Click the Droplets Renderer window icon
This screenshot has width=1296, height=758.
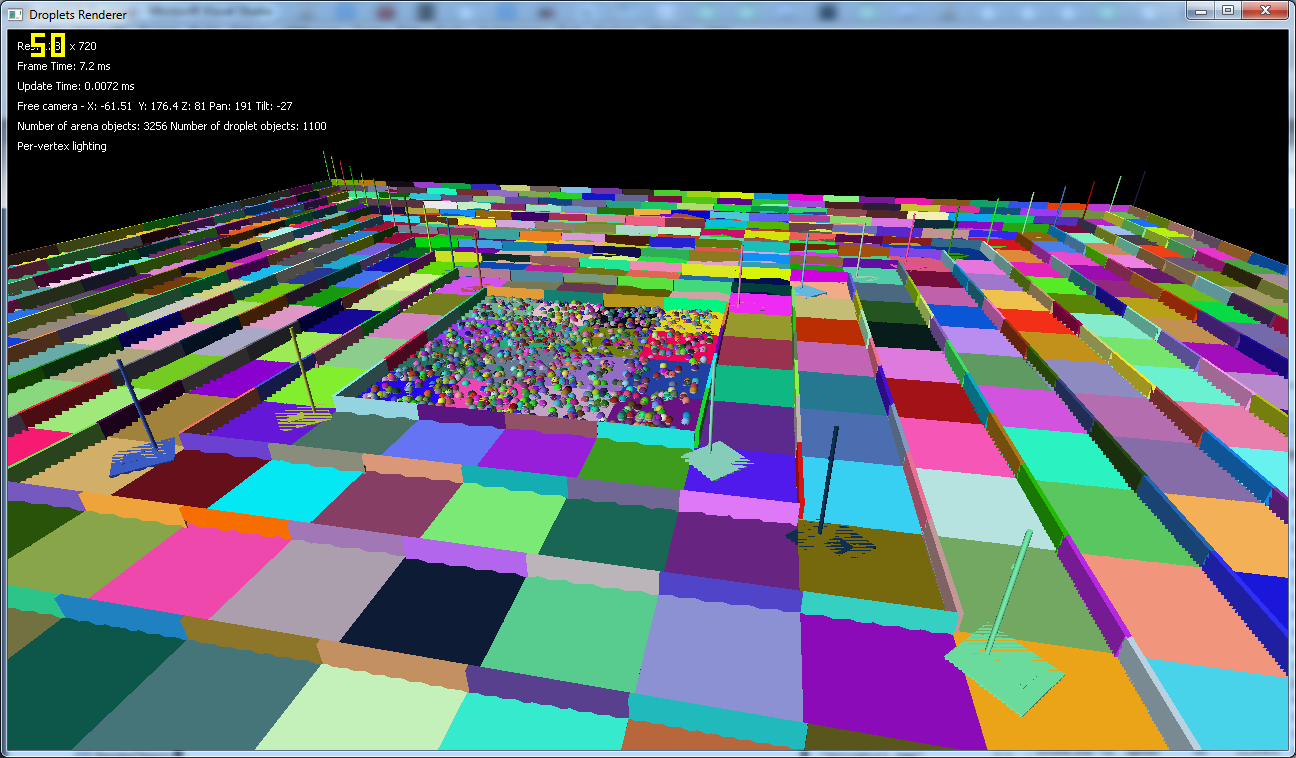(x=15, y=15)
